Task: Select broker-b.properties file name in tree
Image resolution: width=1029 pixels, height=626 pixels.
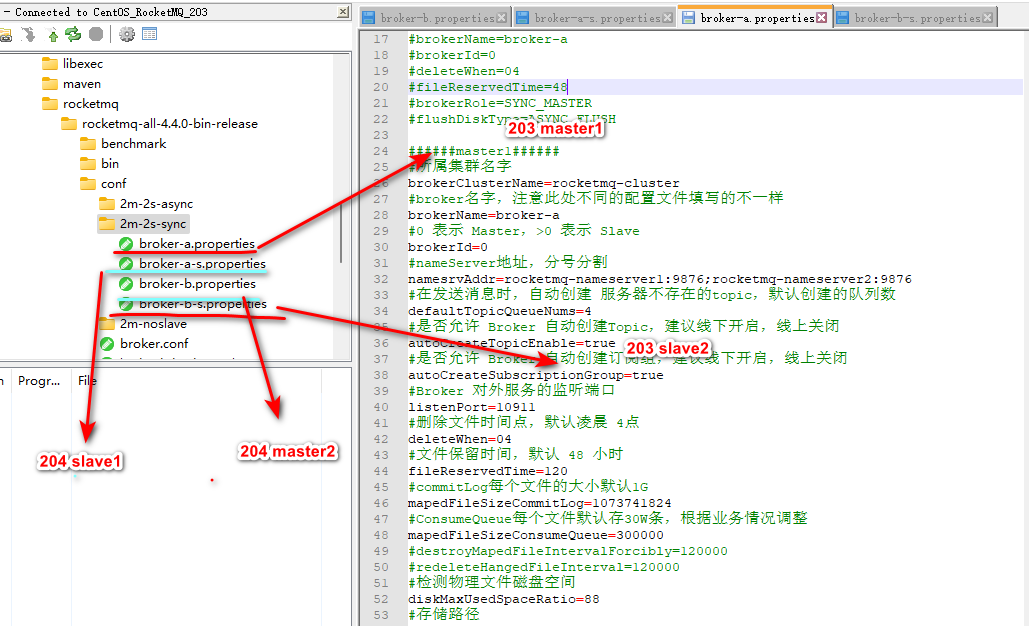Action: coord(198,284)
